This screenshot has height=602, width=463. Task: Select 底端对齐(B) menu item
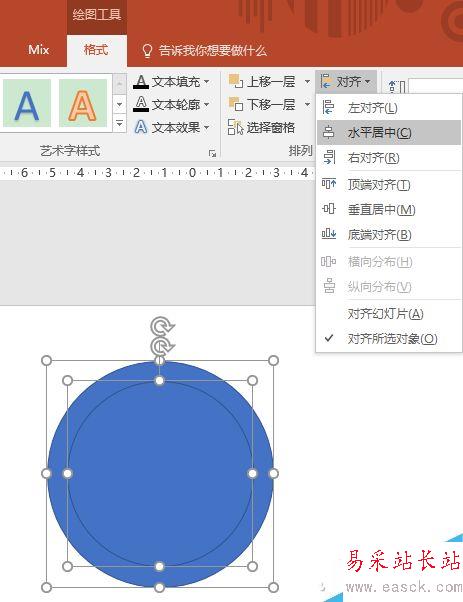pyautogui.click(x=389, y=234)
